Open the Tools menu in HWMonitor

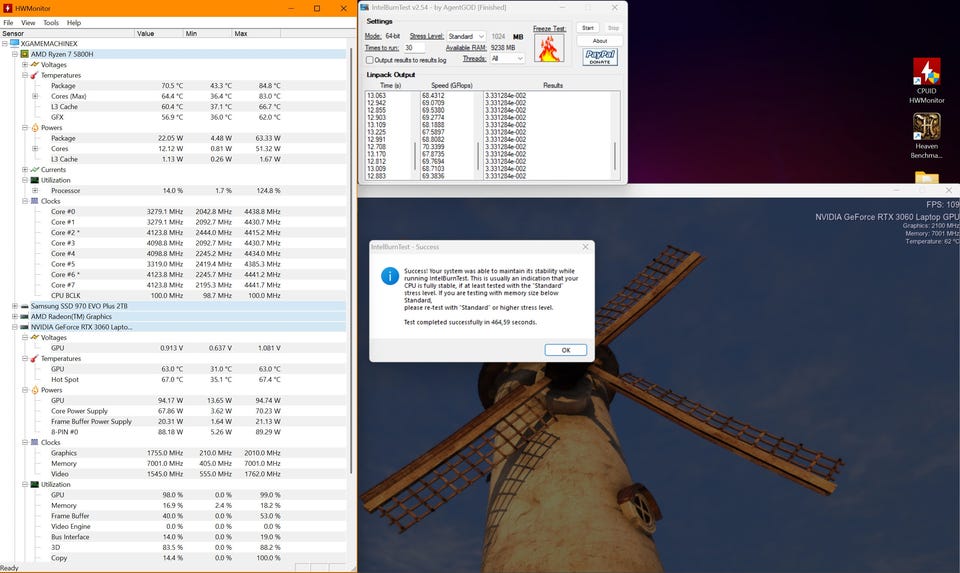[50, 22]
